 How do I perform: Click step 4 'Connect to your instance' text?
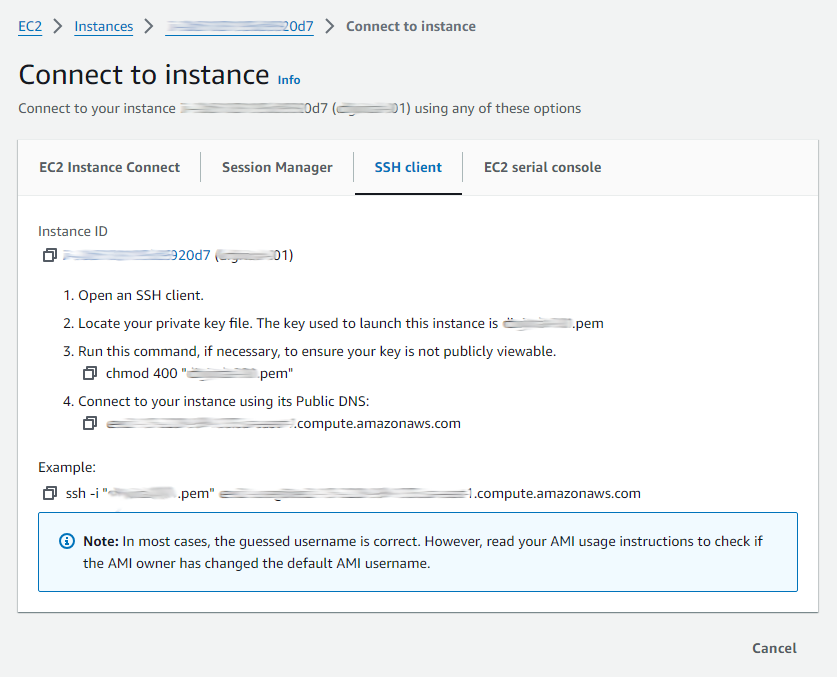pyautogui.click(x=216, y=401)
